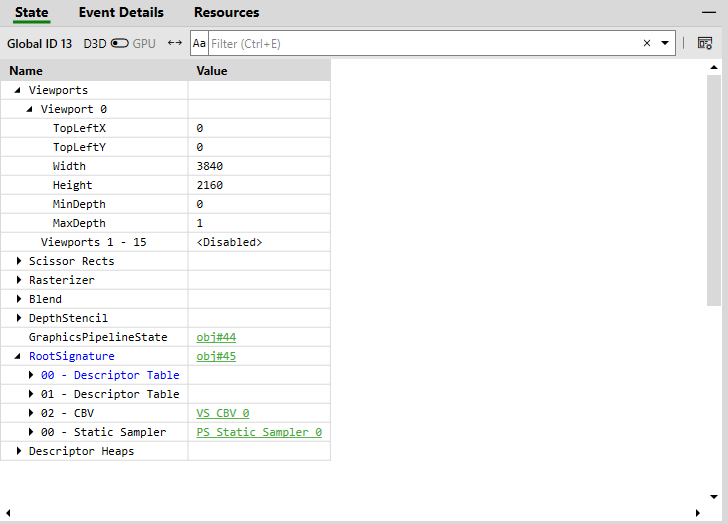The height and width of the screenshot is (524, 728).
Task: Click the <Disabled> value cell
Action: [x=260, y=242]
